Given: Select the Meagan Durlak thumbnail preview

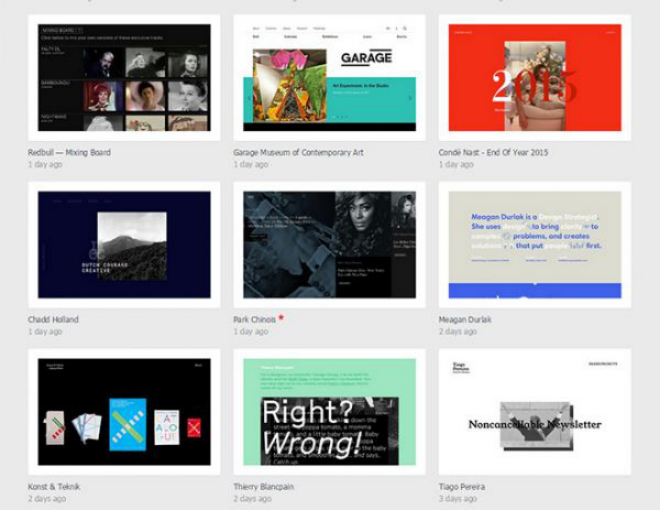Looking at the screenshot, I should 534,245.
